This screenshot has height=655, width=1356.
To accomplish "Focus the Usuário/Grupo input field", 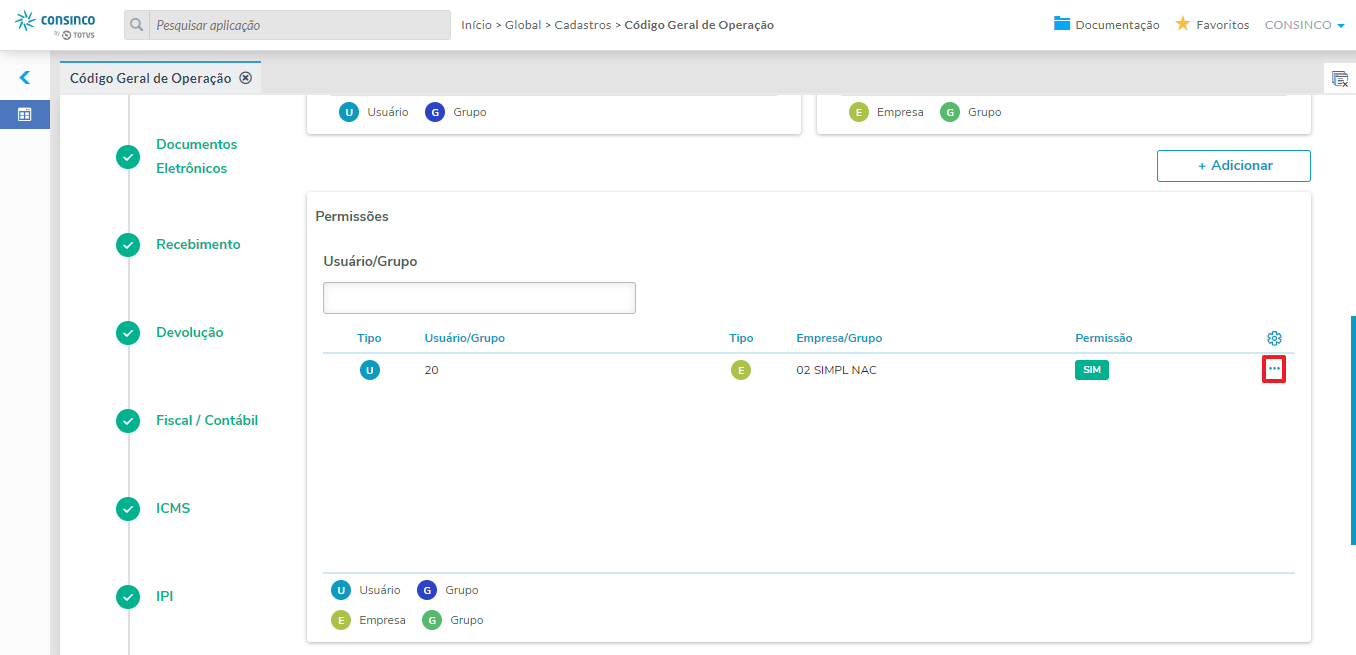I will coord(479,298).
